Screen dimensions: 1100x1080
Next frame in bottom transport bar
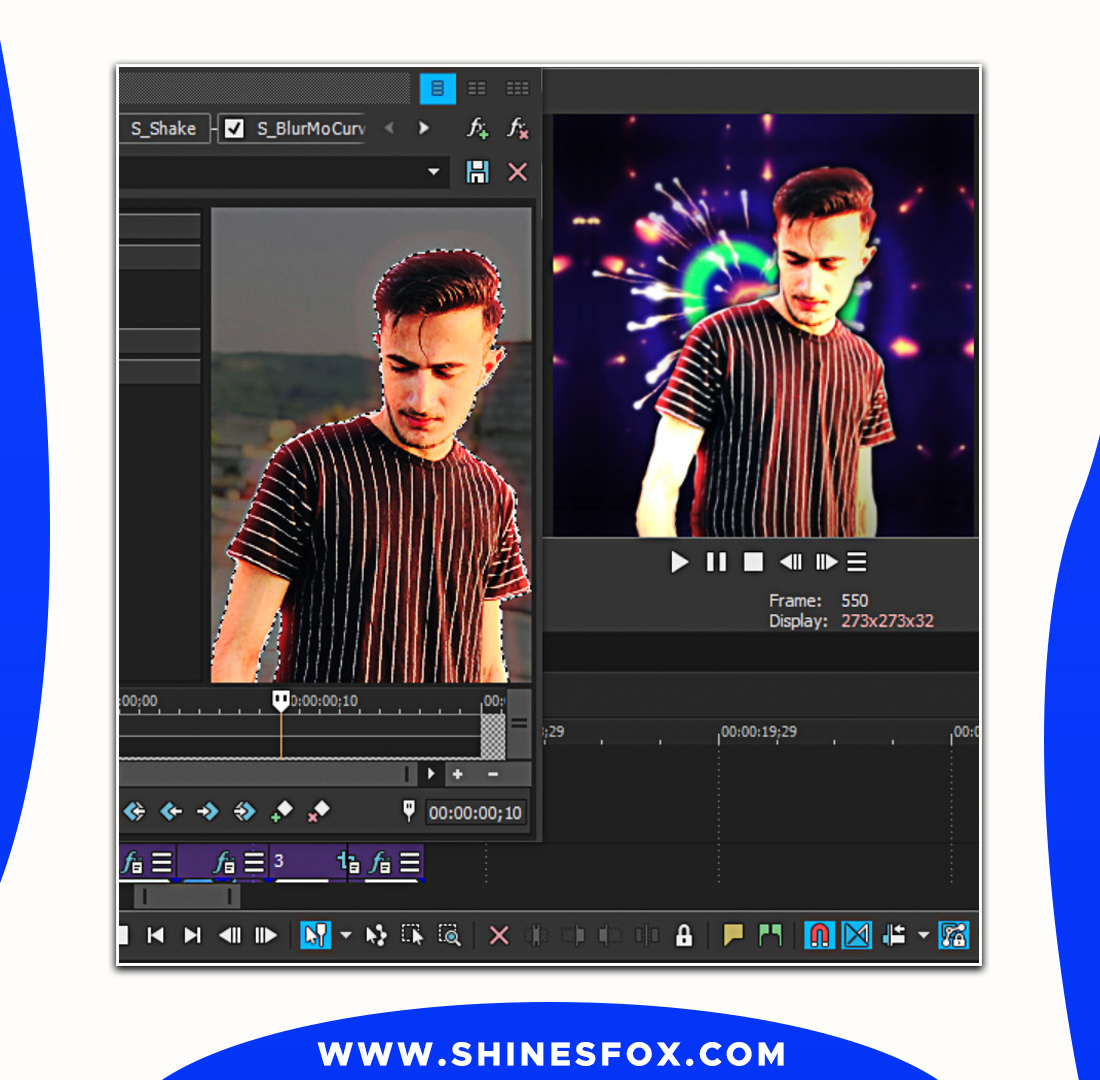pos(266,935)
